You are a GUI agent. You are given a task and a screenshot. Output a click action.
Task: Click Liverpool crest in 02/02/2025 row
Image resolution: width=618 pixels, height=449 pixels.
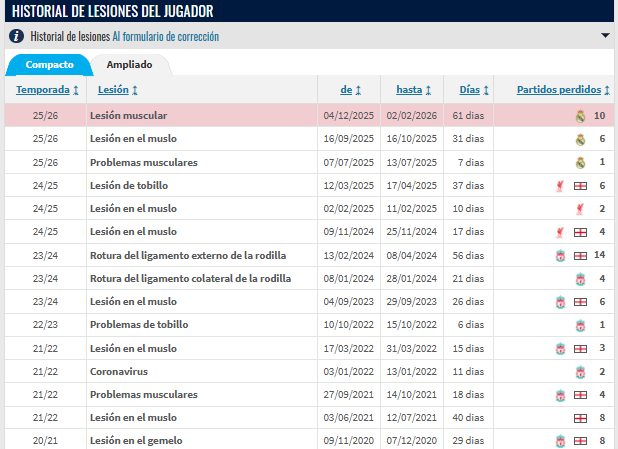580,209
